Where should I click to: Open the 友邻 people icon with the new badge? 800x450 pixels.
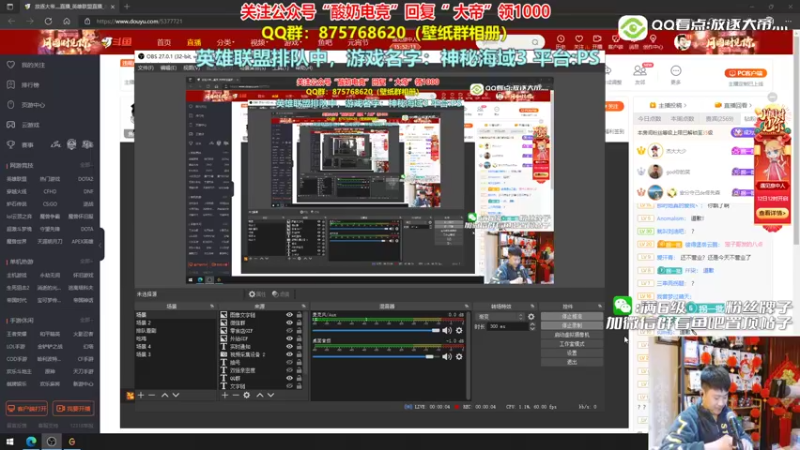coord(640,70)
